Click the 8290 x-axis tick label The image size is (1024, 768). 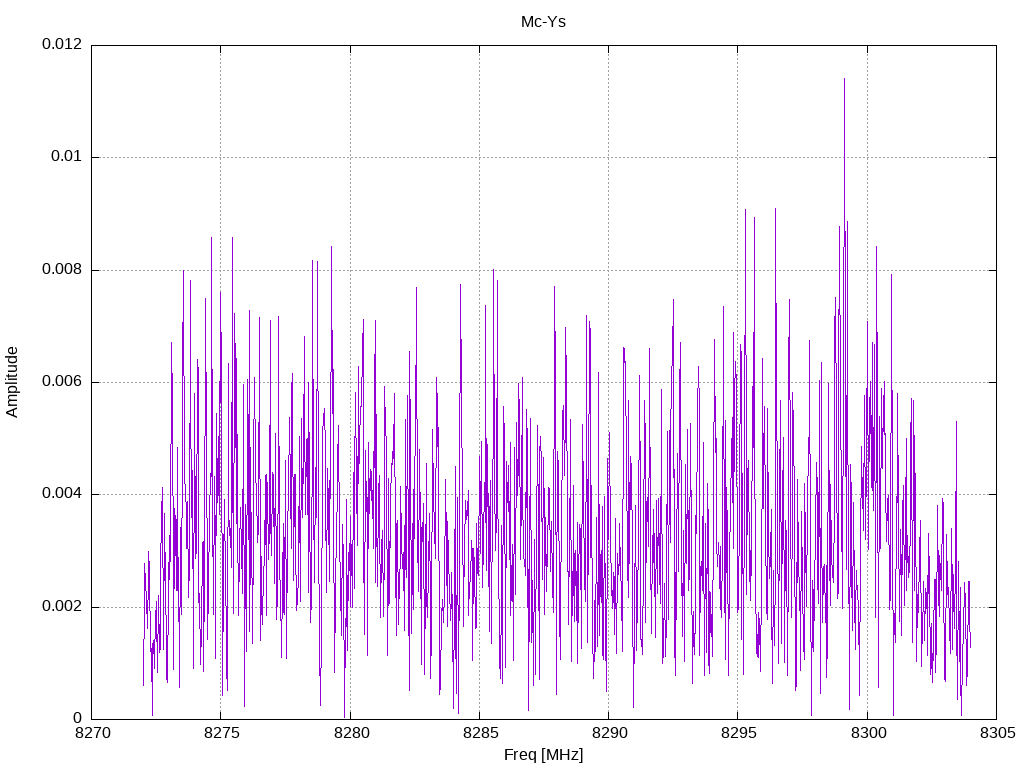pyautogui.click(x=609, y=733)
